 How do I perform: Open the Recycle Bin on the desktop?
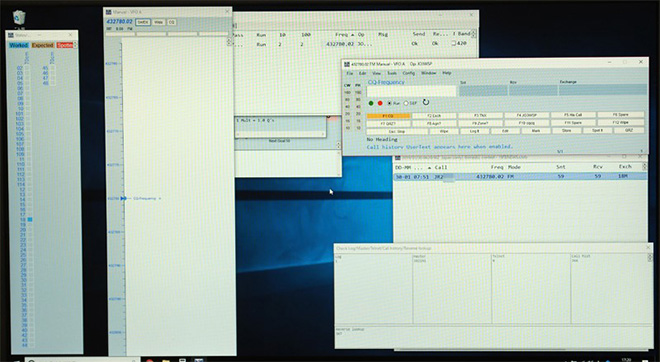[x=19, y=18]
